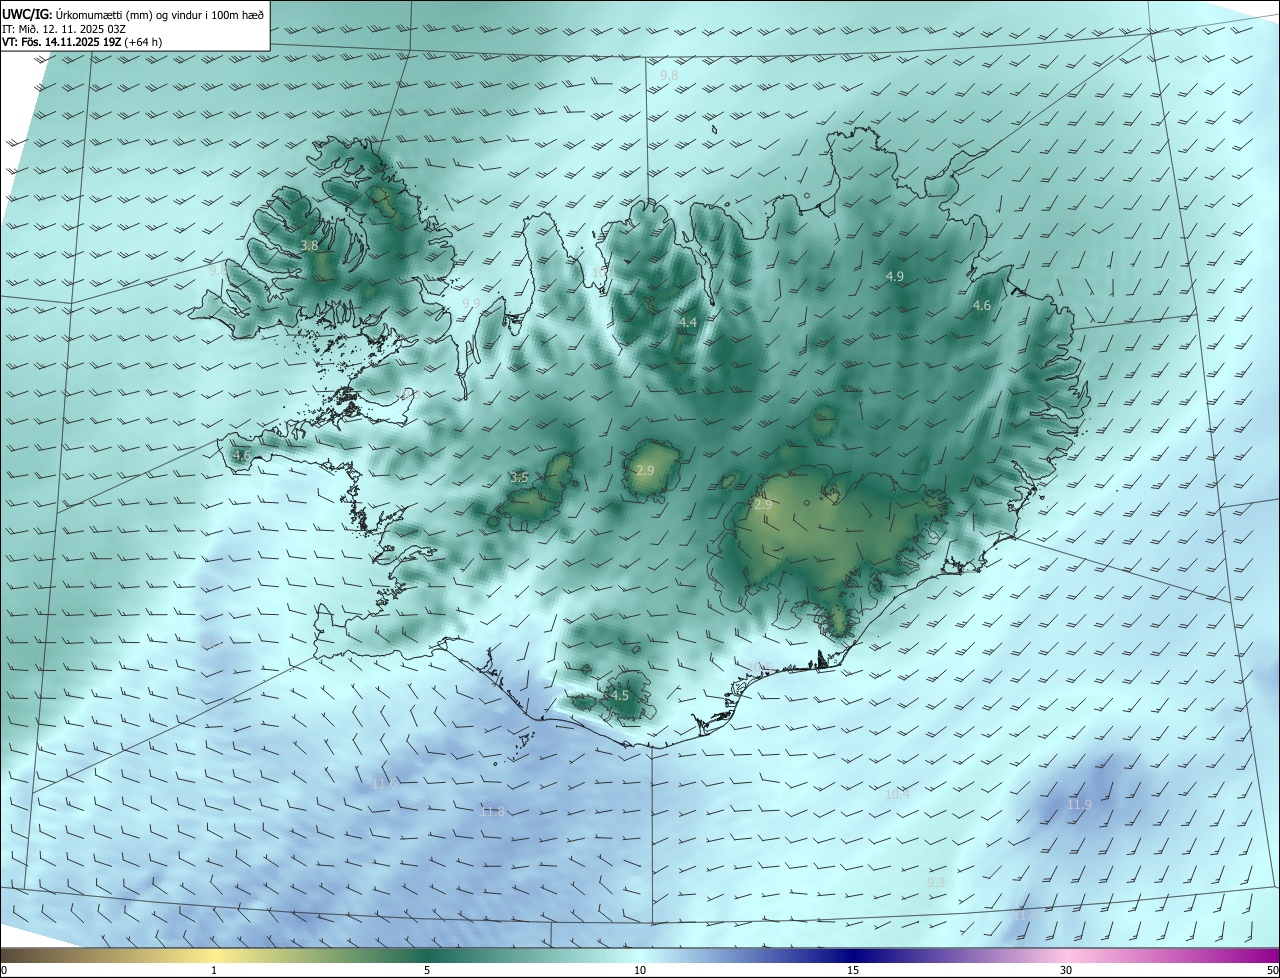The height and width of the screenshot is (978, 1280).
Task: Click the 2.9 value on Vatnajökull glacier
Action: [x=763, y=505]
